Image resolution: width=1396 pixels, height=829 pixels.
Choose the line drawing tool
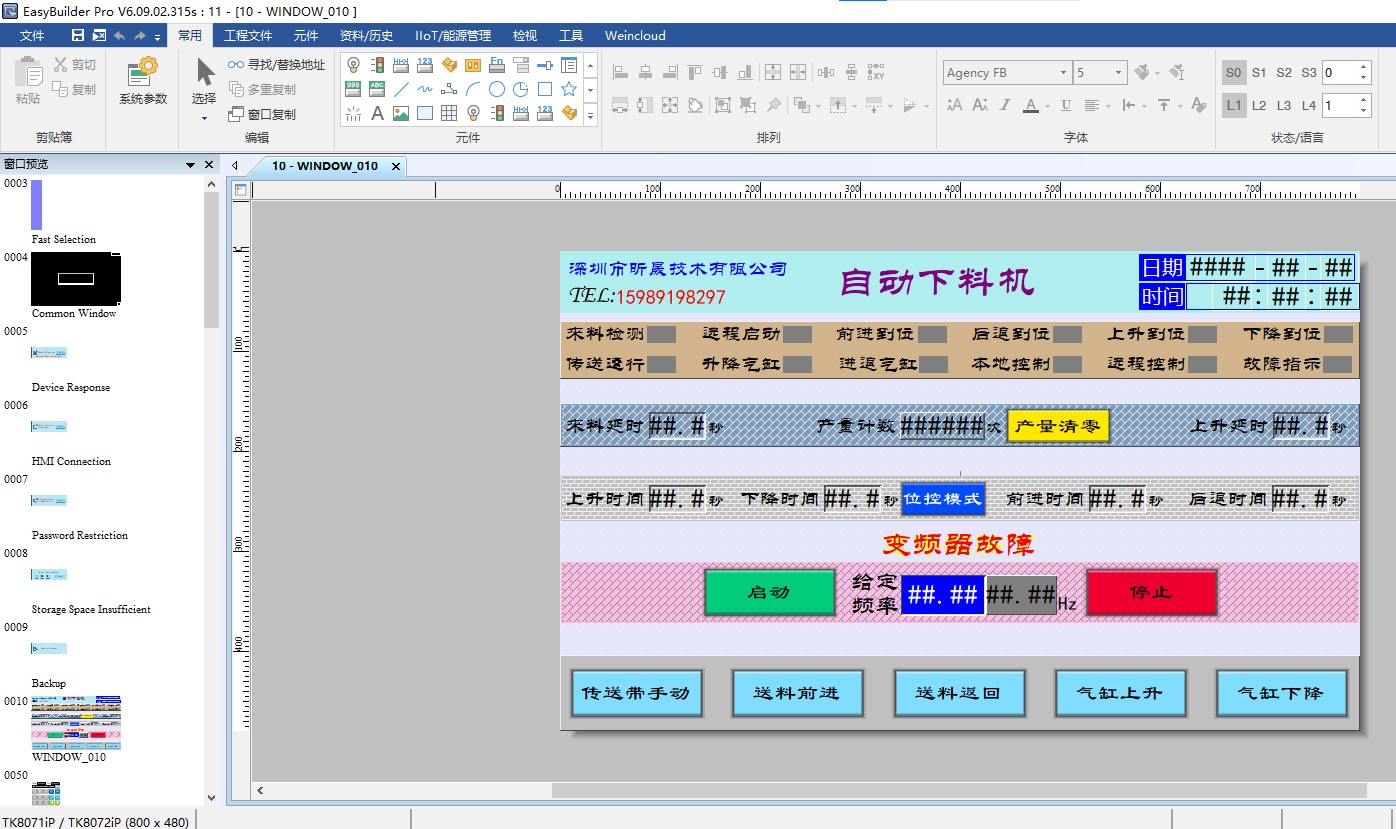click(x=401, y=89)
